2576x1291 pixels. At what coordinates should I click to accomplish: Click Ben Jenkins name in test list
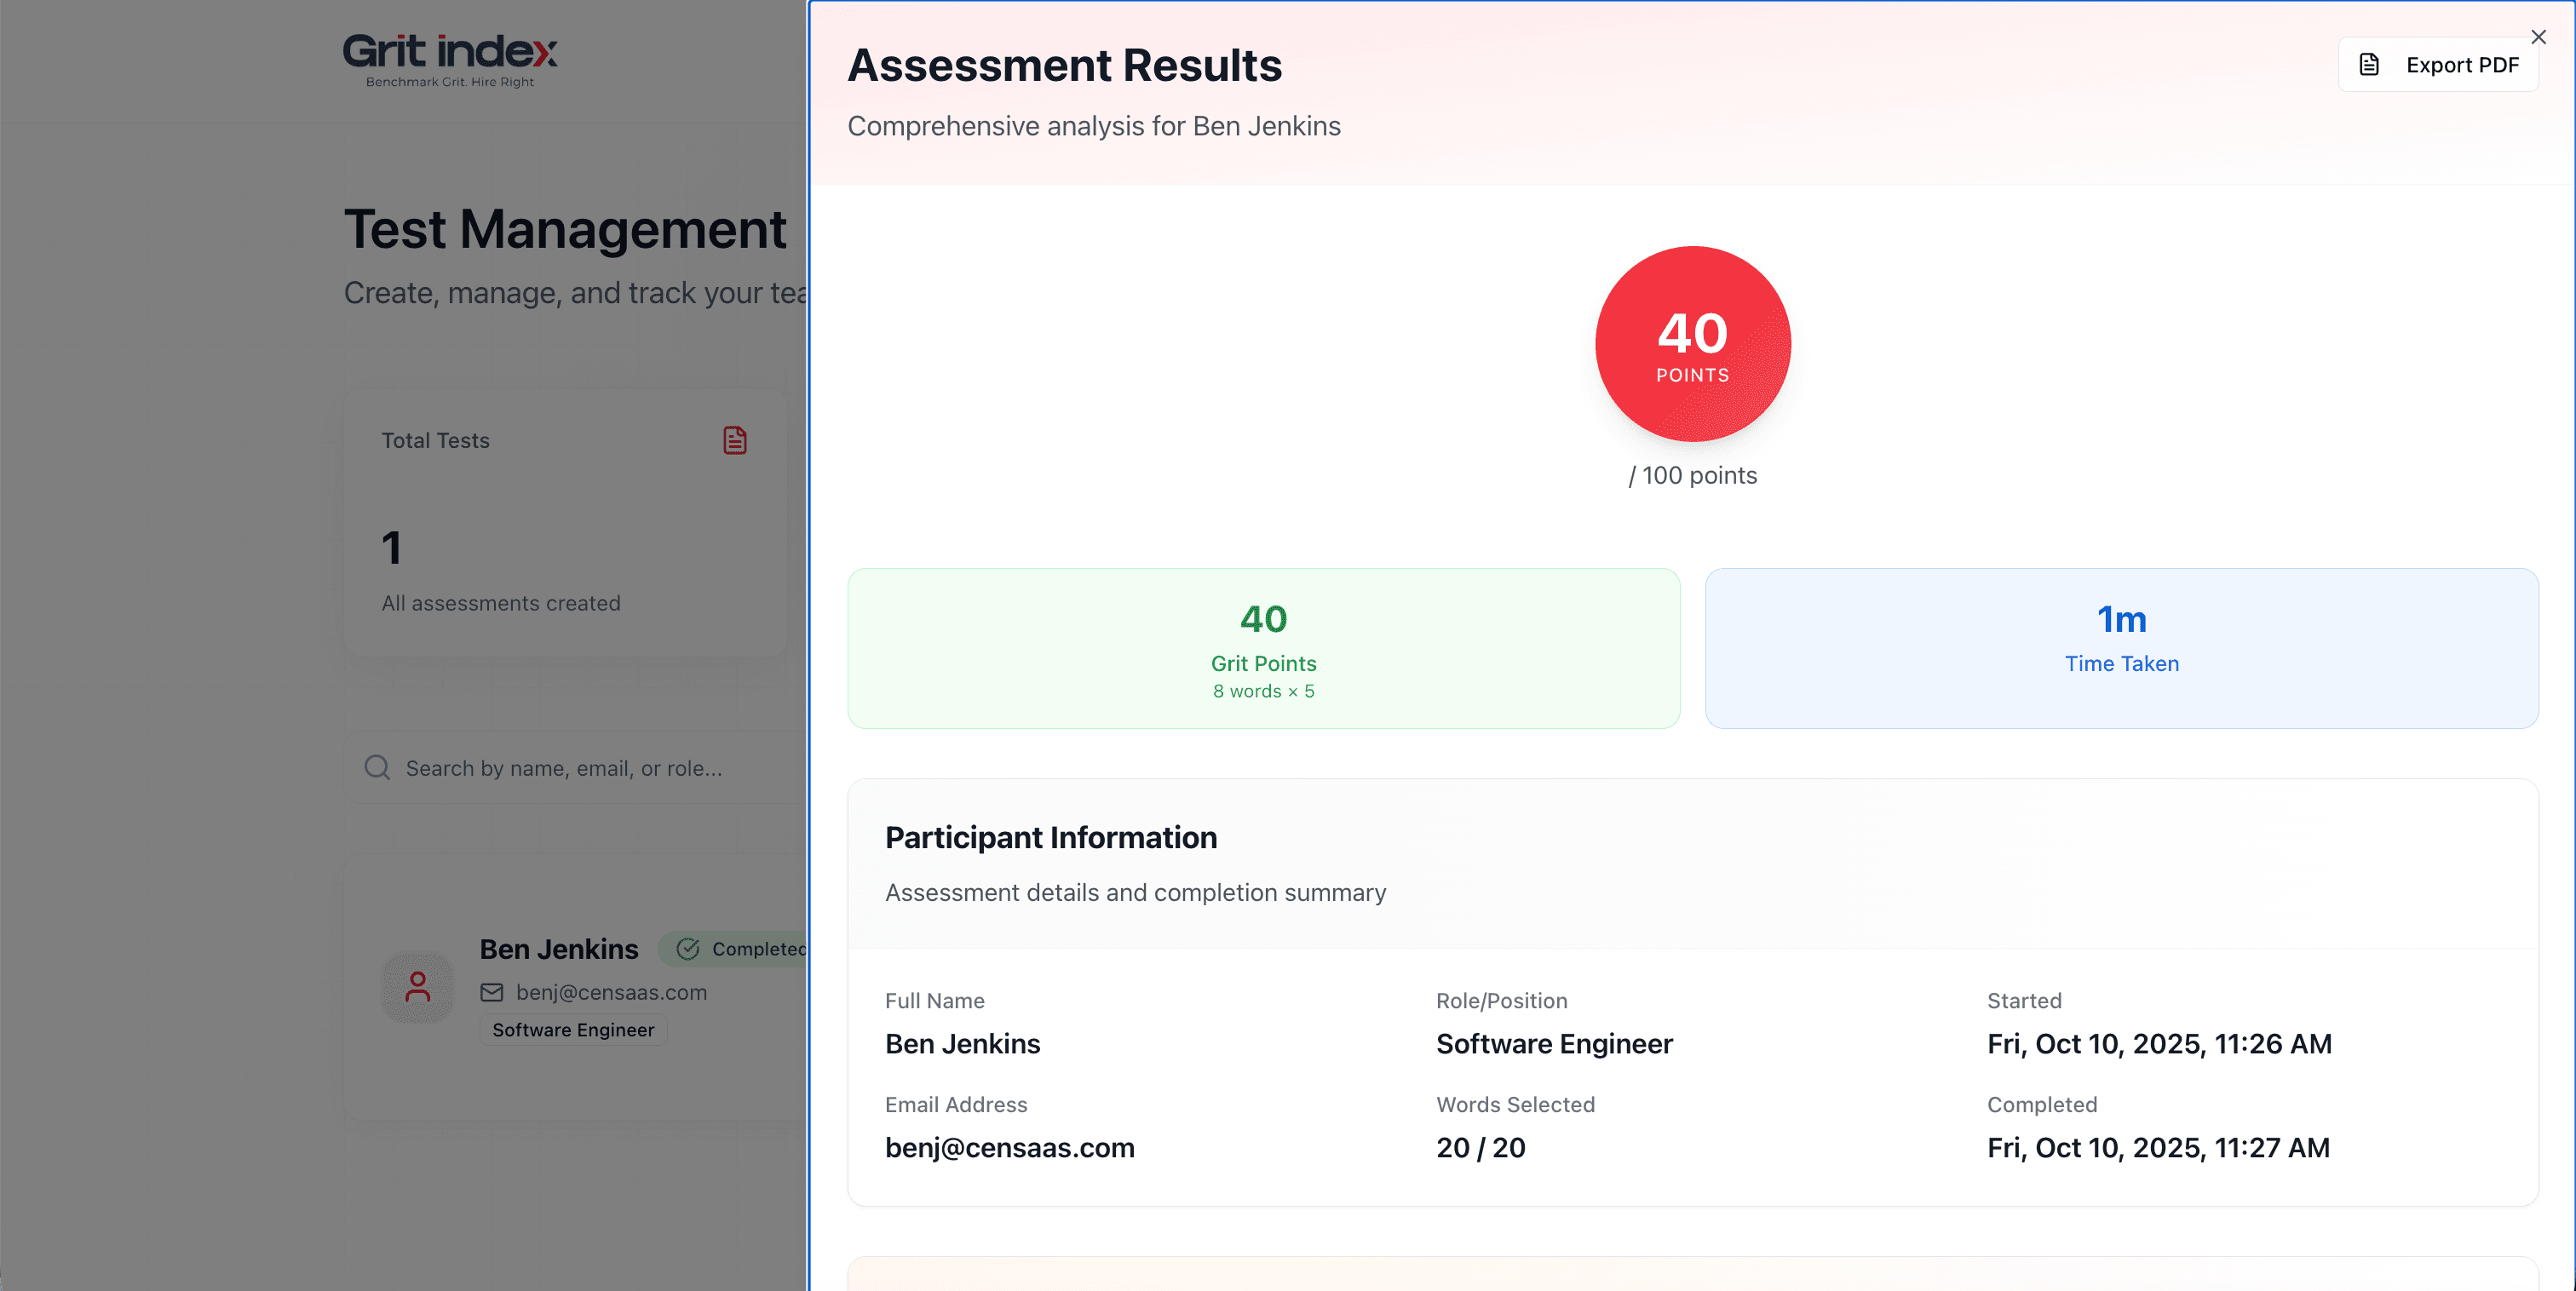coord(559,949)
